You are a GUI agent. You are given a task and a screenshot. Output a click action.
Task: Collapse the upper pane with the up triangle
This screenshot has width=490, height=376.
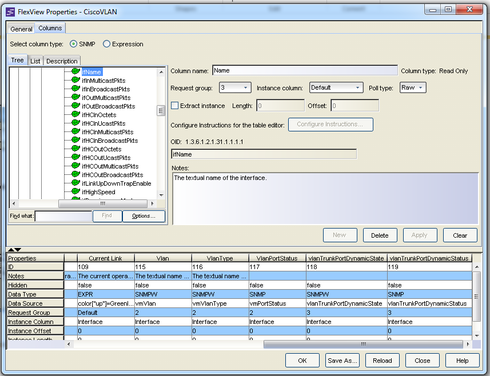pyautogui.click(x=11, y=250)
